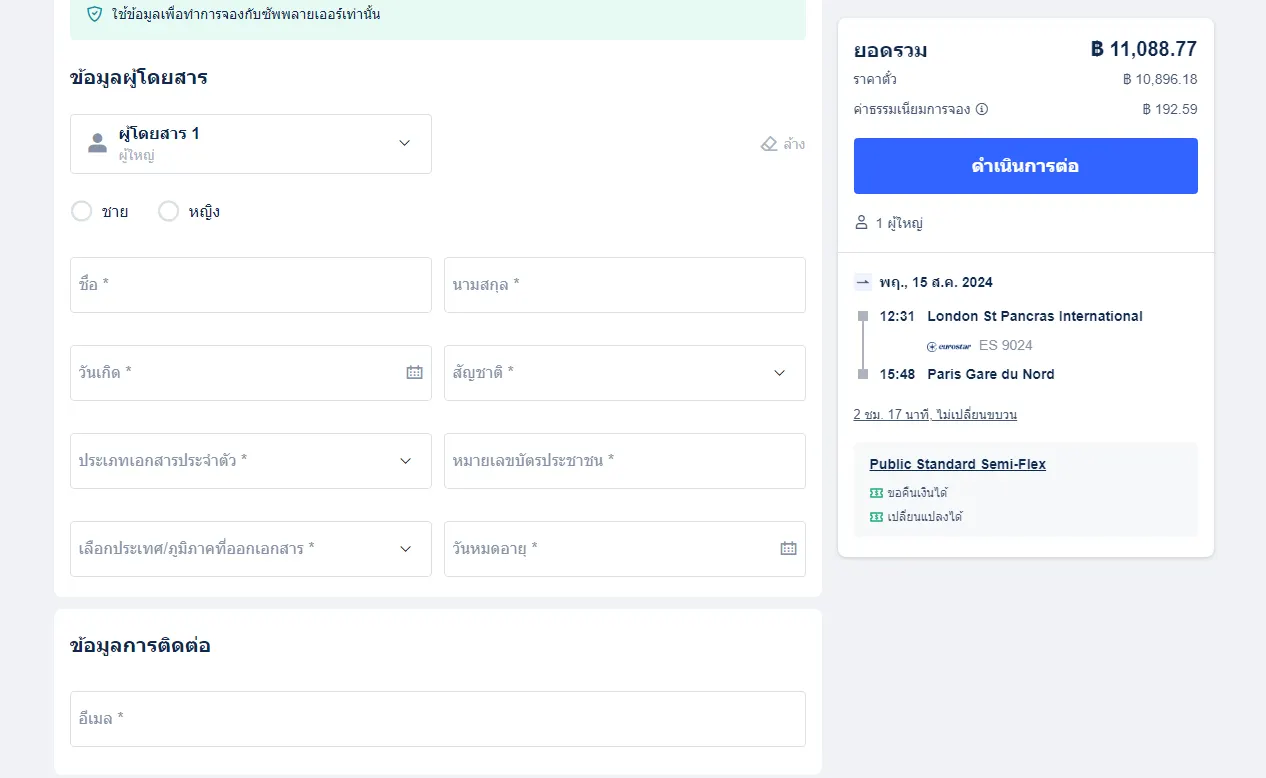Click the refundable ticket icon
Image resolution: width=1266 pixels, height=778 pixels.
[876, 493]
